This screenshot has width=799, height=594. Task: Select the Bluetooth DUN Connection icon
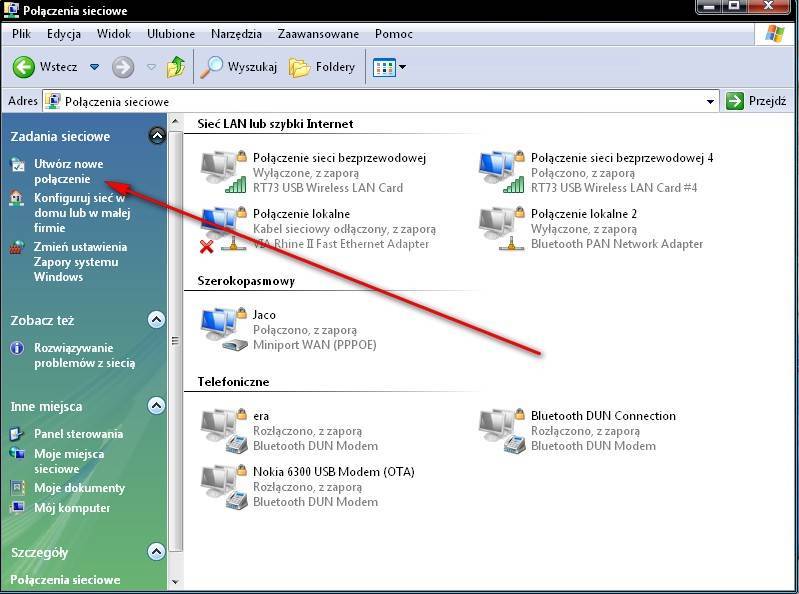[501, 430]
